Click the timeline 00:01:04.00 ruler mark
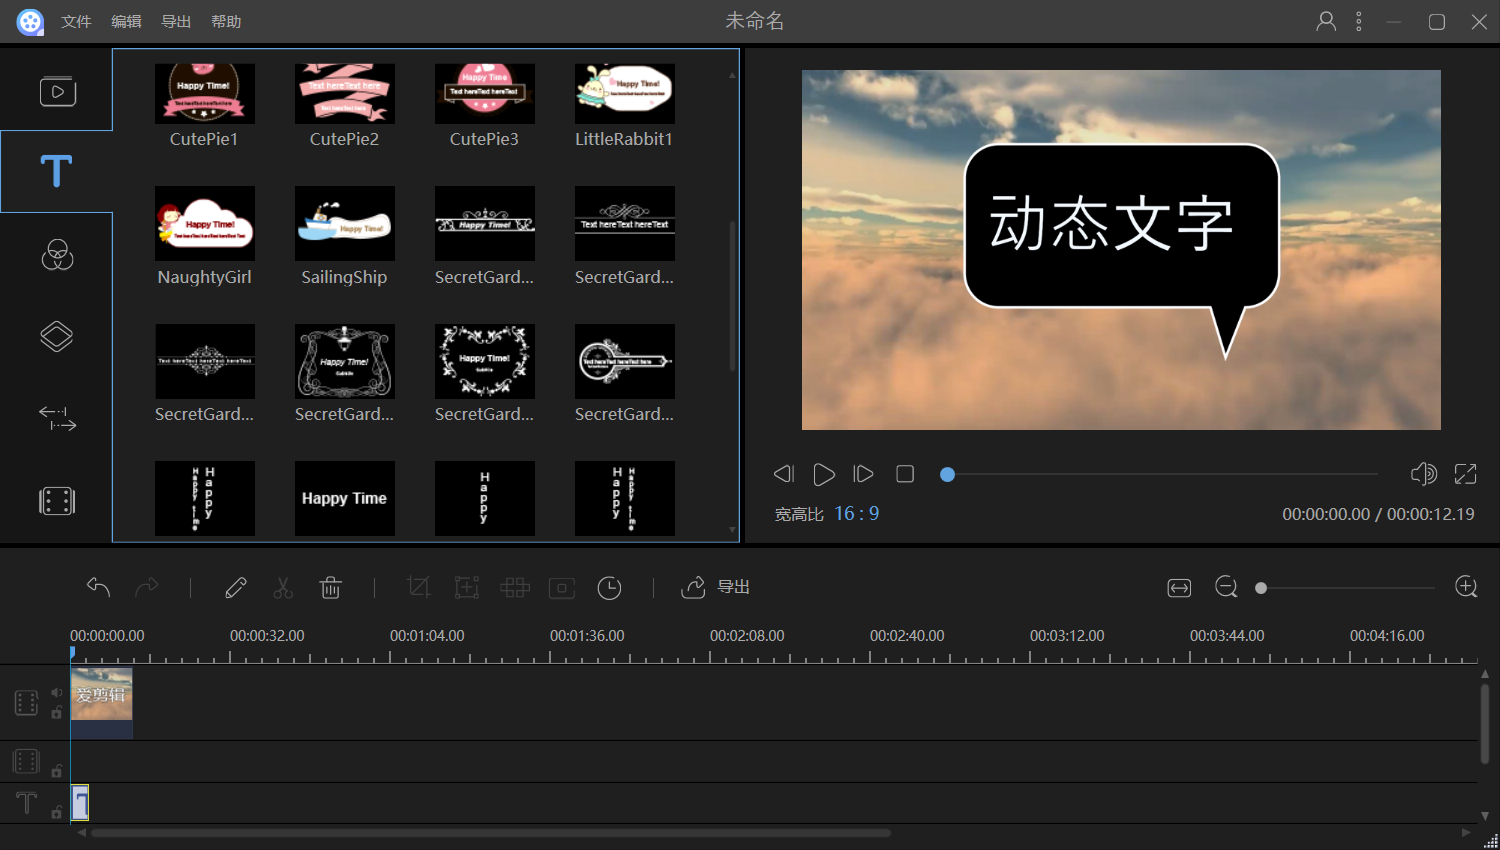 [427, 635]
